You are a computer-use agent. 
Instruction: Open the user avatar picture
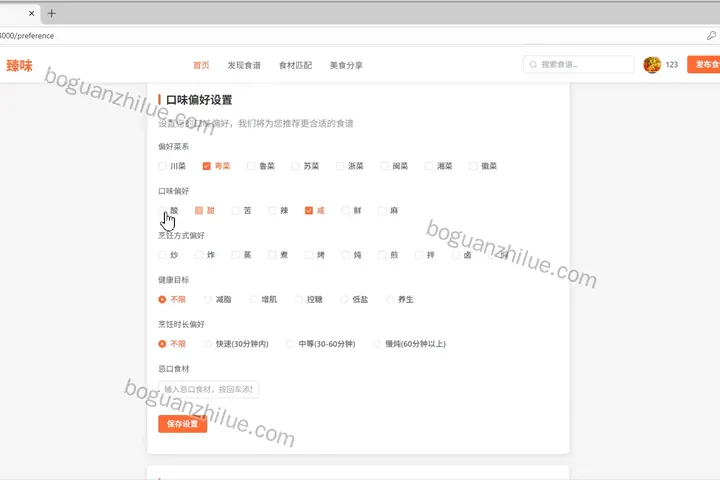(652, 65)
